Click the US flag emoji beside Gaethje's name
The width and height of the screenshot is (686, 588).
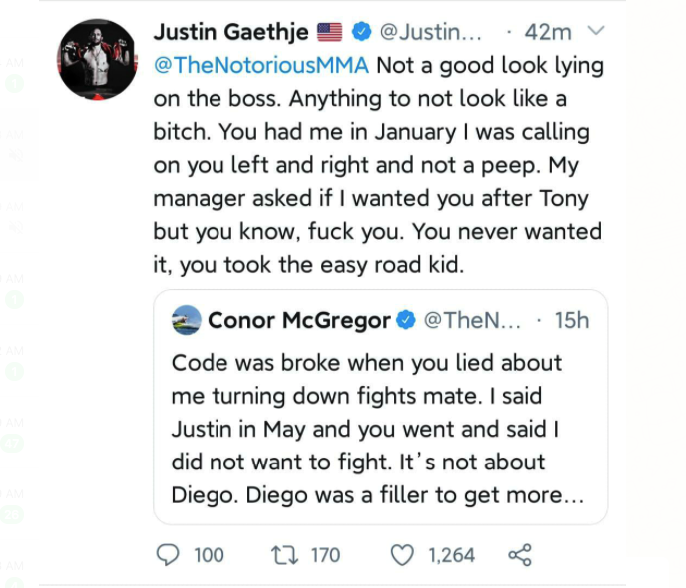(x=329, y=32)
